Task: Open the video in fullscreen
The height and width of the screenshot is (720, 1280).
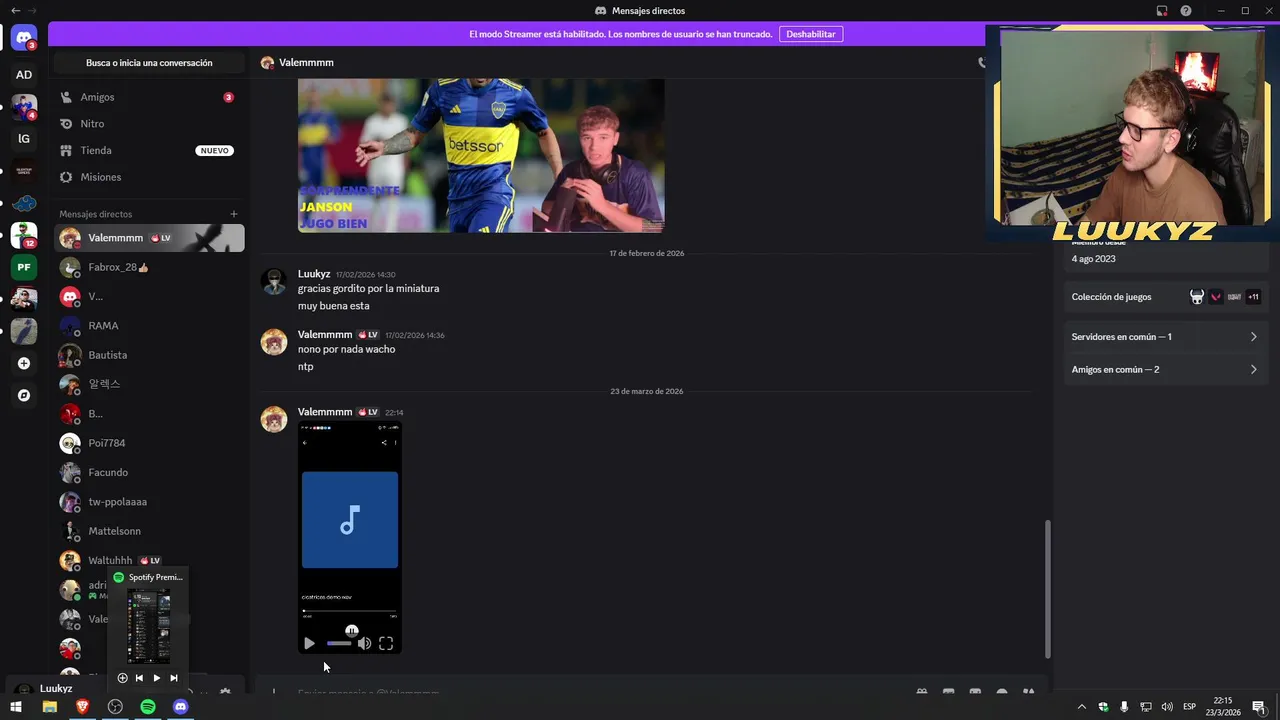Action: (386, 643)
